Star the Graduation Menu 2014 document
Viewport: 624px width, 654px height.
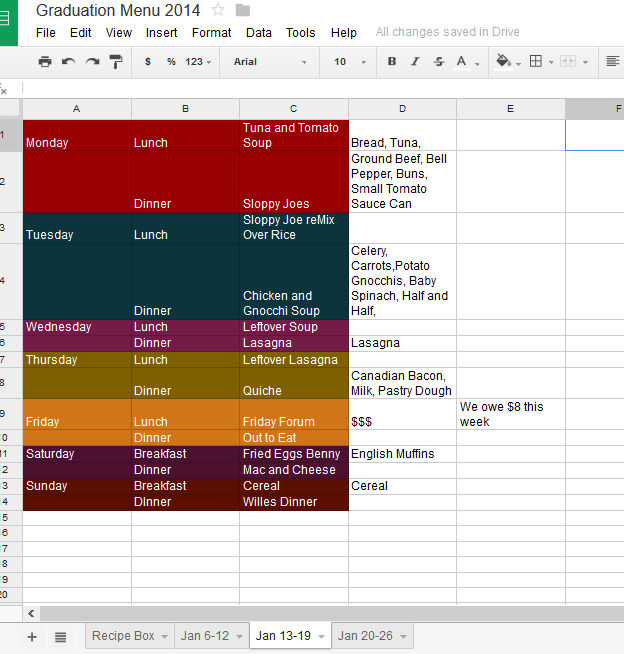click(218, 10)
